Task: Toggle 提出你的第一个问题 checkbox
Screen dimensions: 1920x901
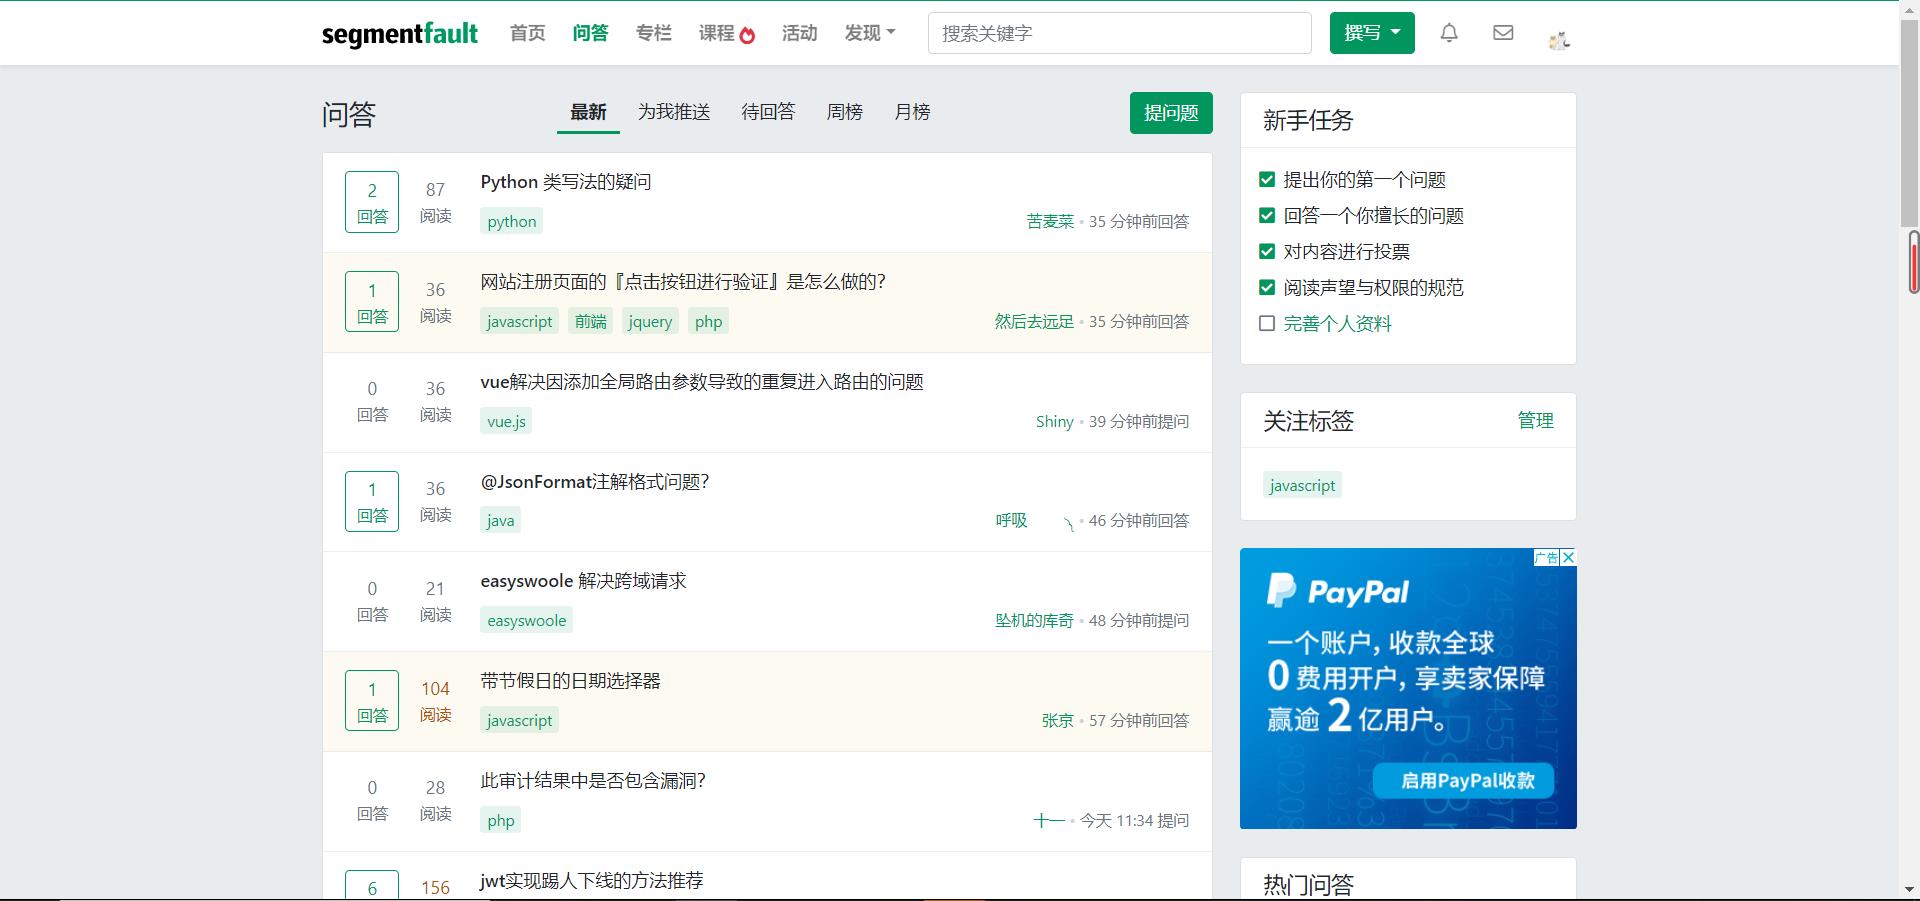Action: pos(1266,180)
